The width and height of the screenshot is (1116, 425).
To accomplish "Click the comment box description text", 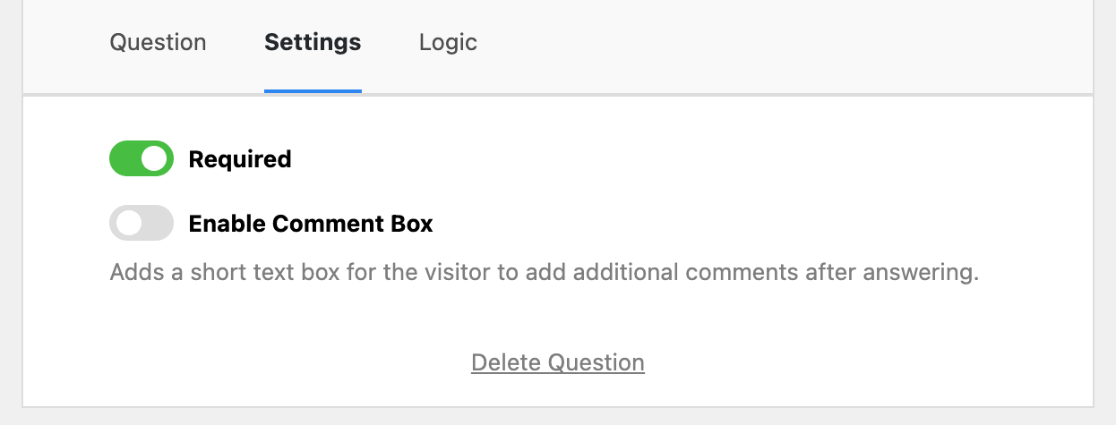I will (x=543, y=273).
